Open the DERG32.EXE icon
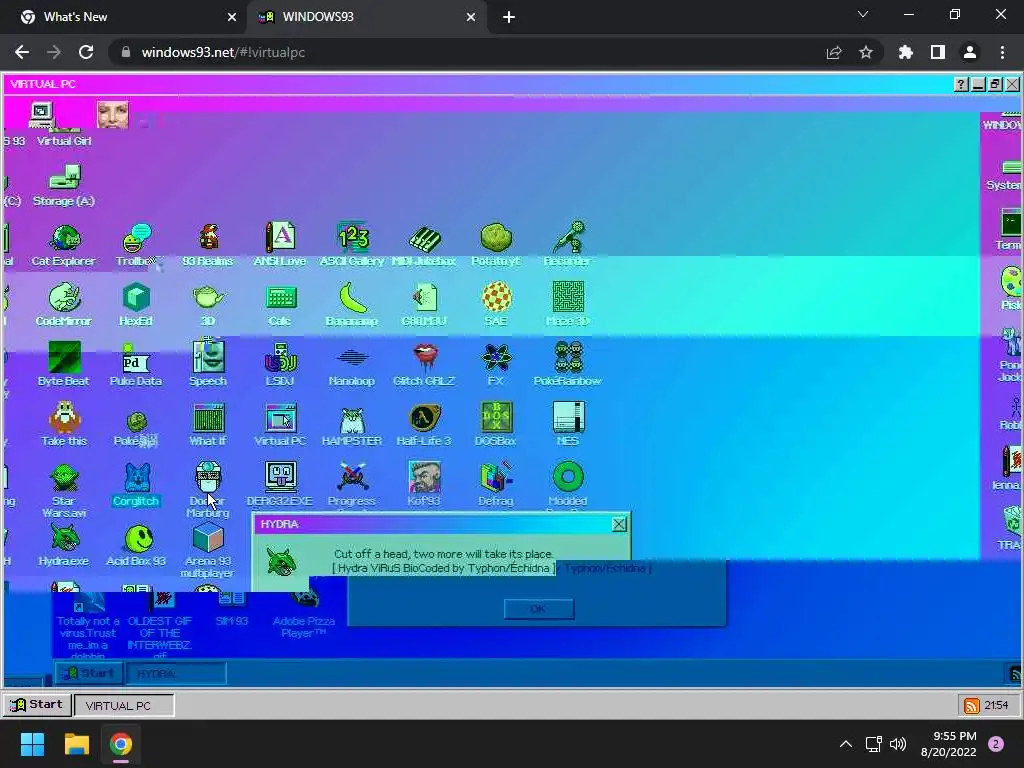 click(280, 485)
